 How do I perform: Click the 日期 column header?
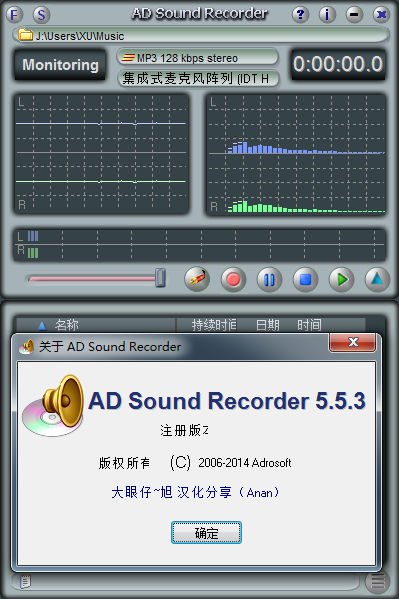click(268, 325)
